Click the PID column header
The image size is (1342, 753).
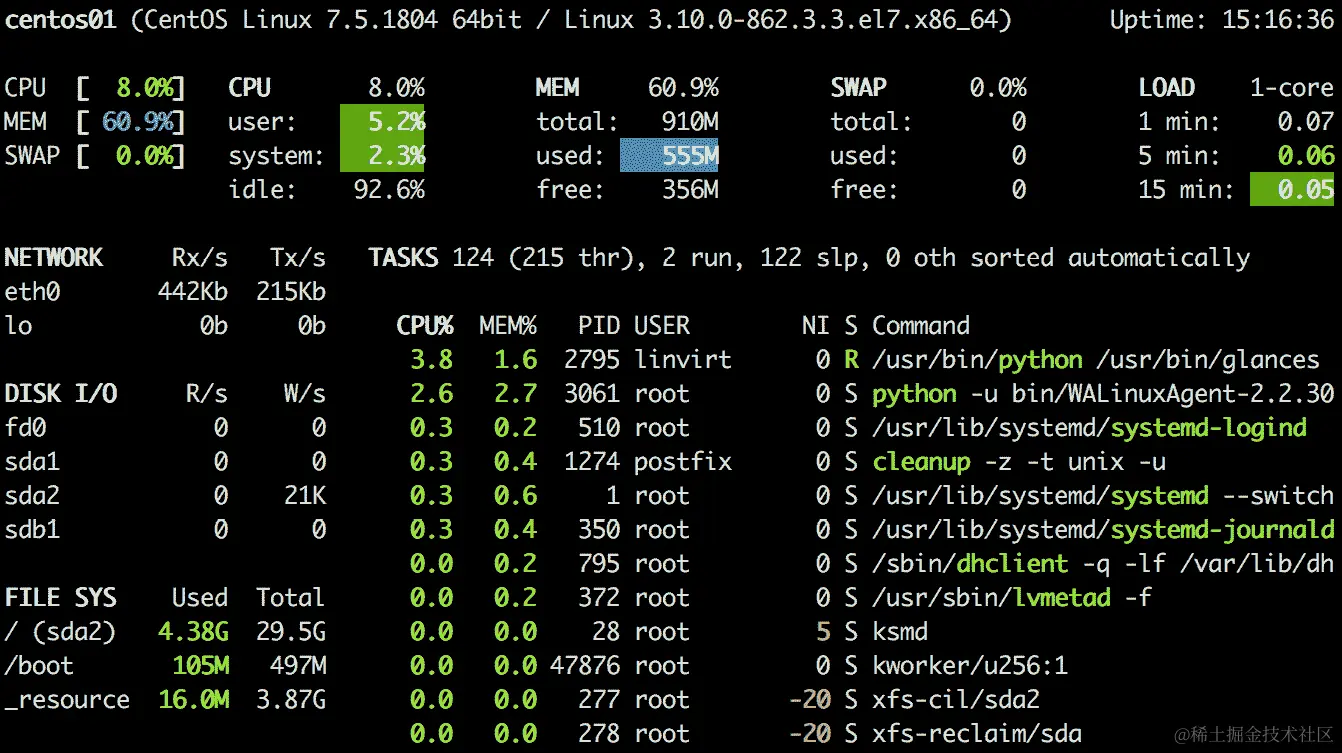click(599, 326)
